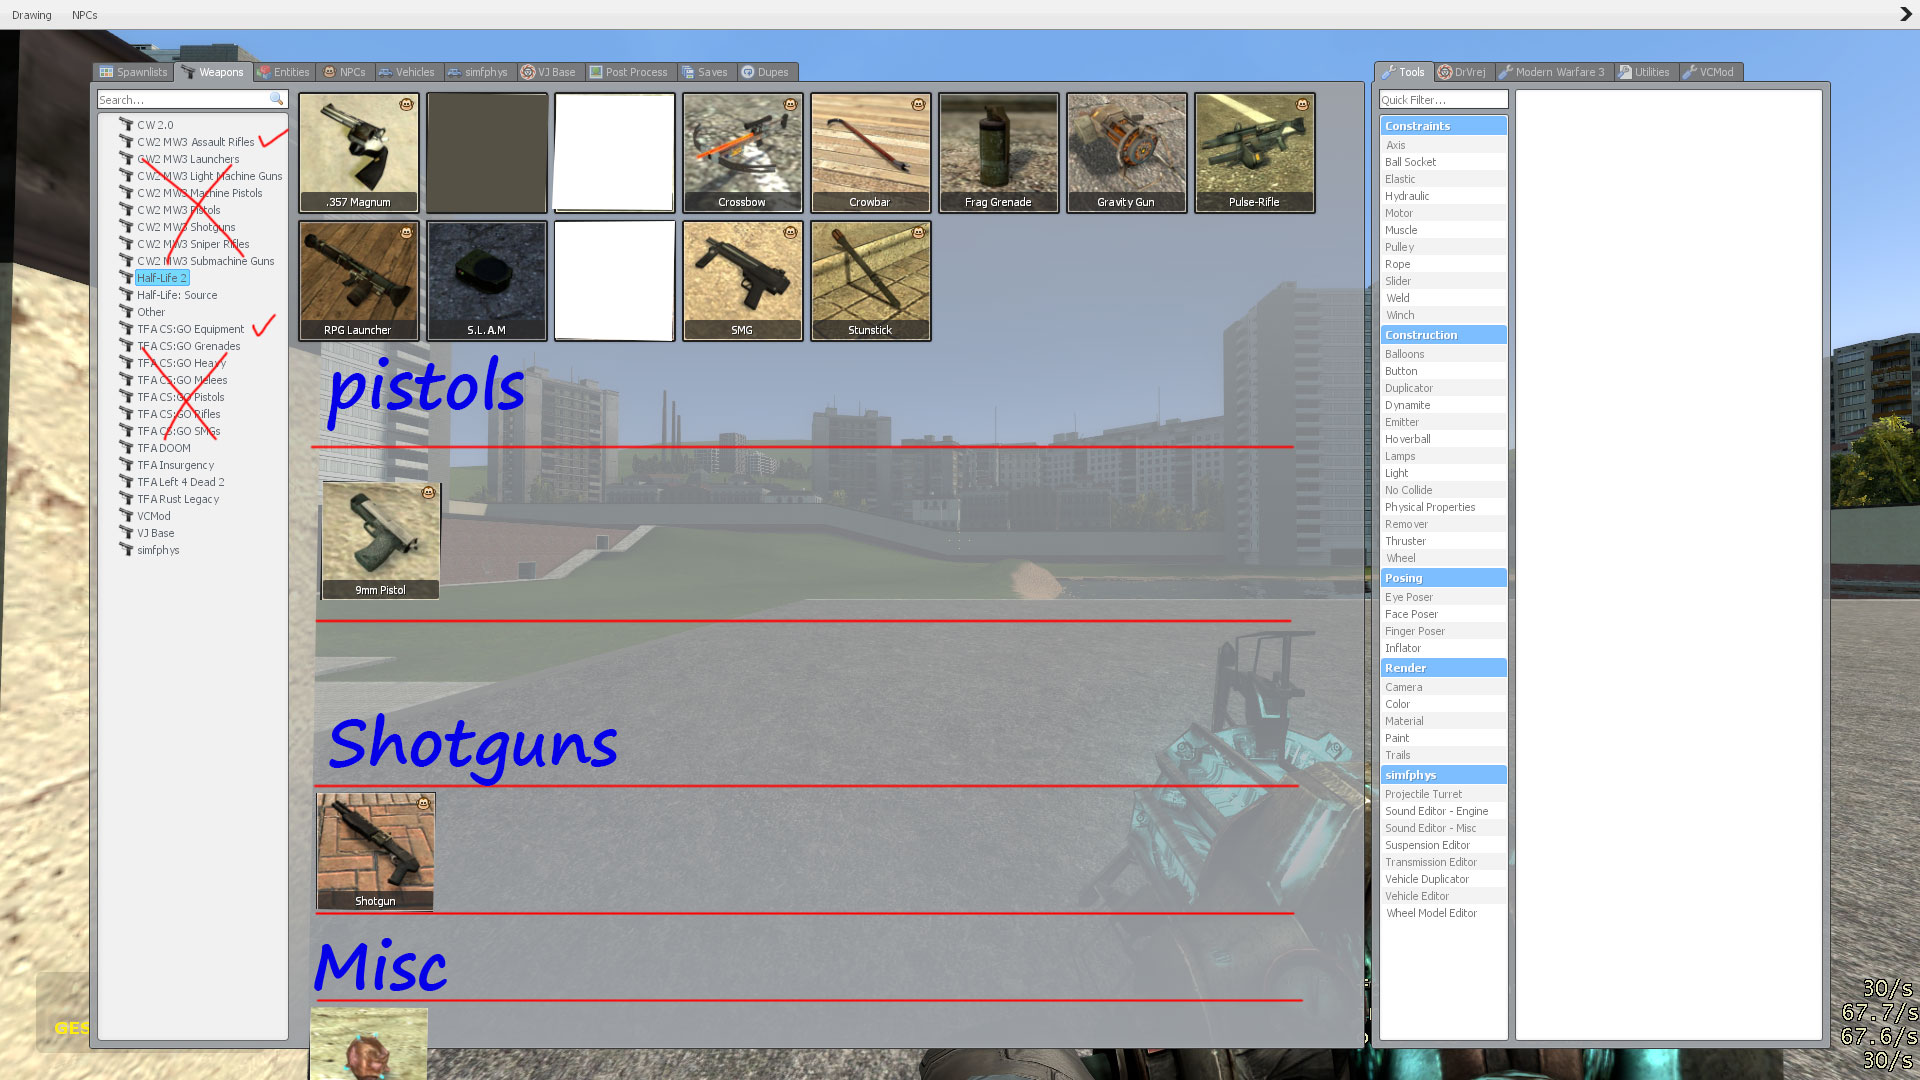
Task: Choose the Face Poser tool
Action: (1443, 614)
